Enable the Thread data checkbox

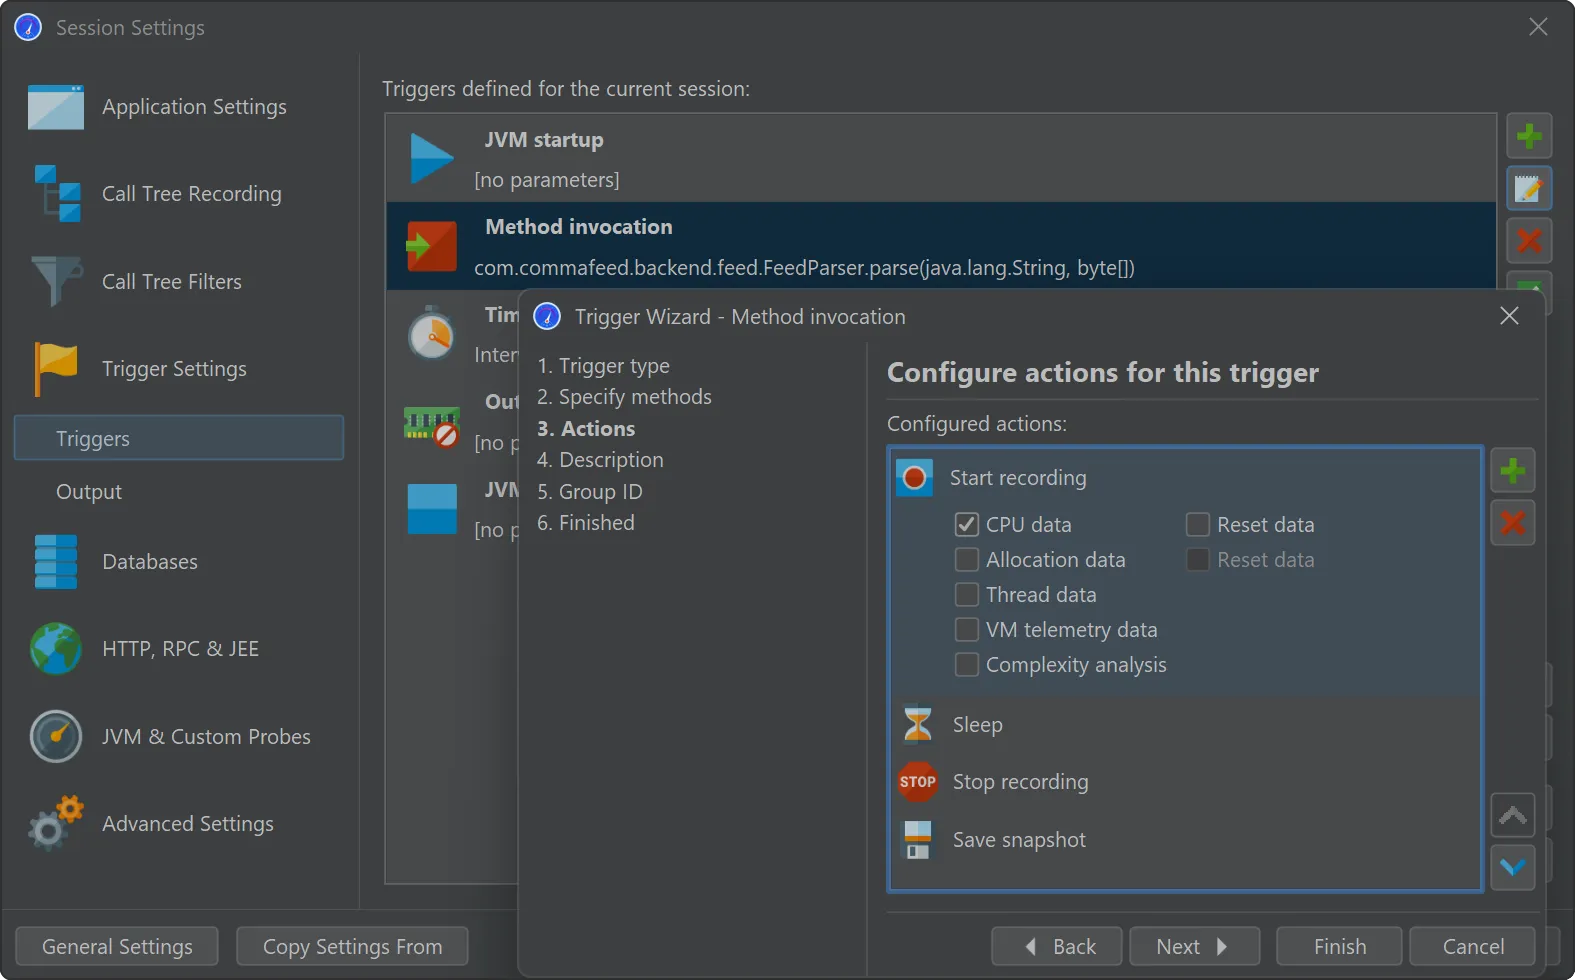pyautogui.click(x=967, y=595)
